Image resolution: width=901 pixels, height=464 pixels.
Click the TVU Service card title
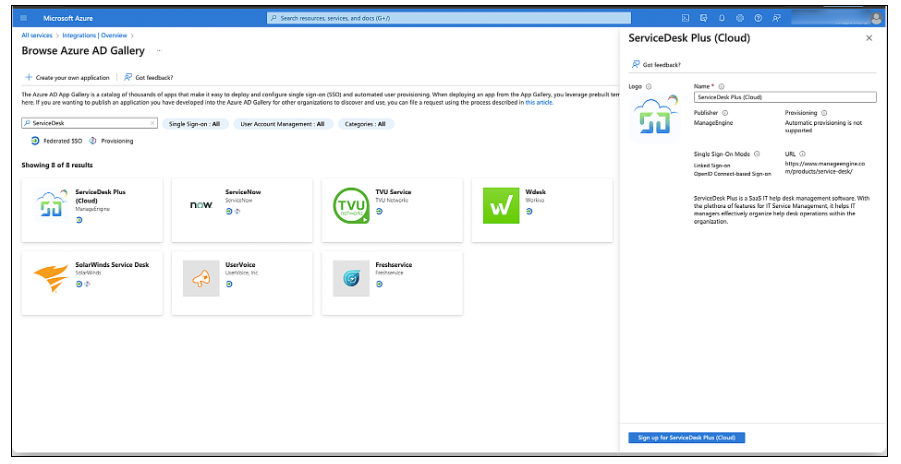pos(393,191)
